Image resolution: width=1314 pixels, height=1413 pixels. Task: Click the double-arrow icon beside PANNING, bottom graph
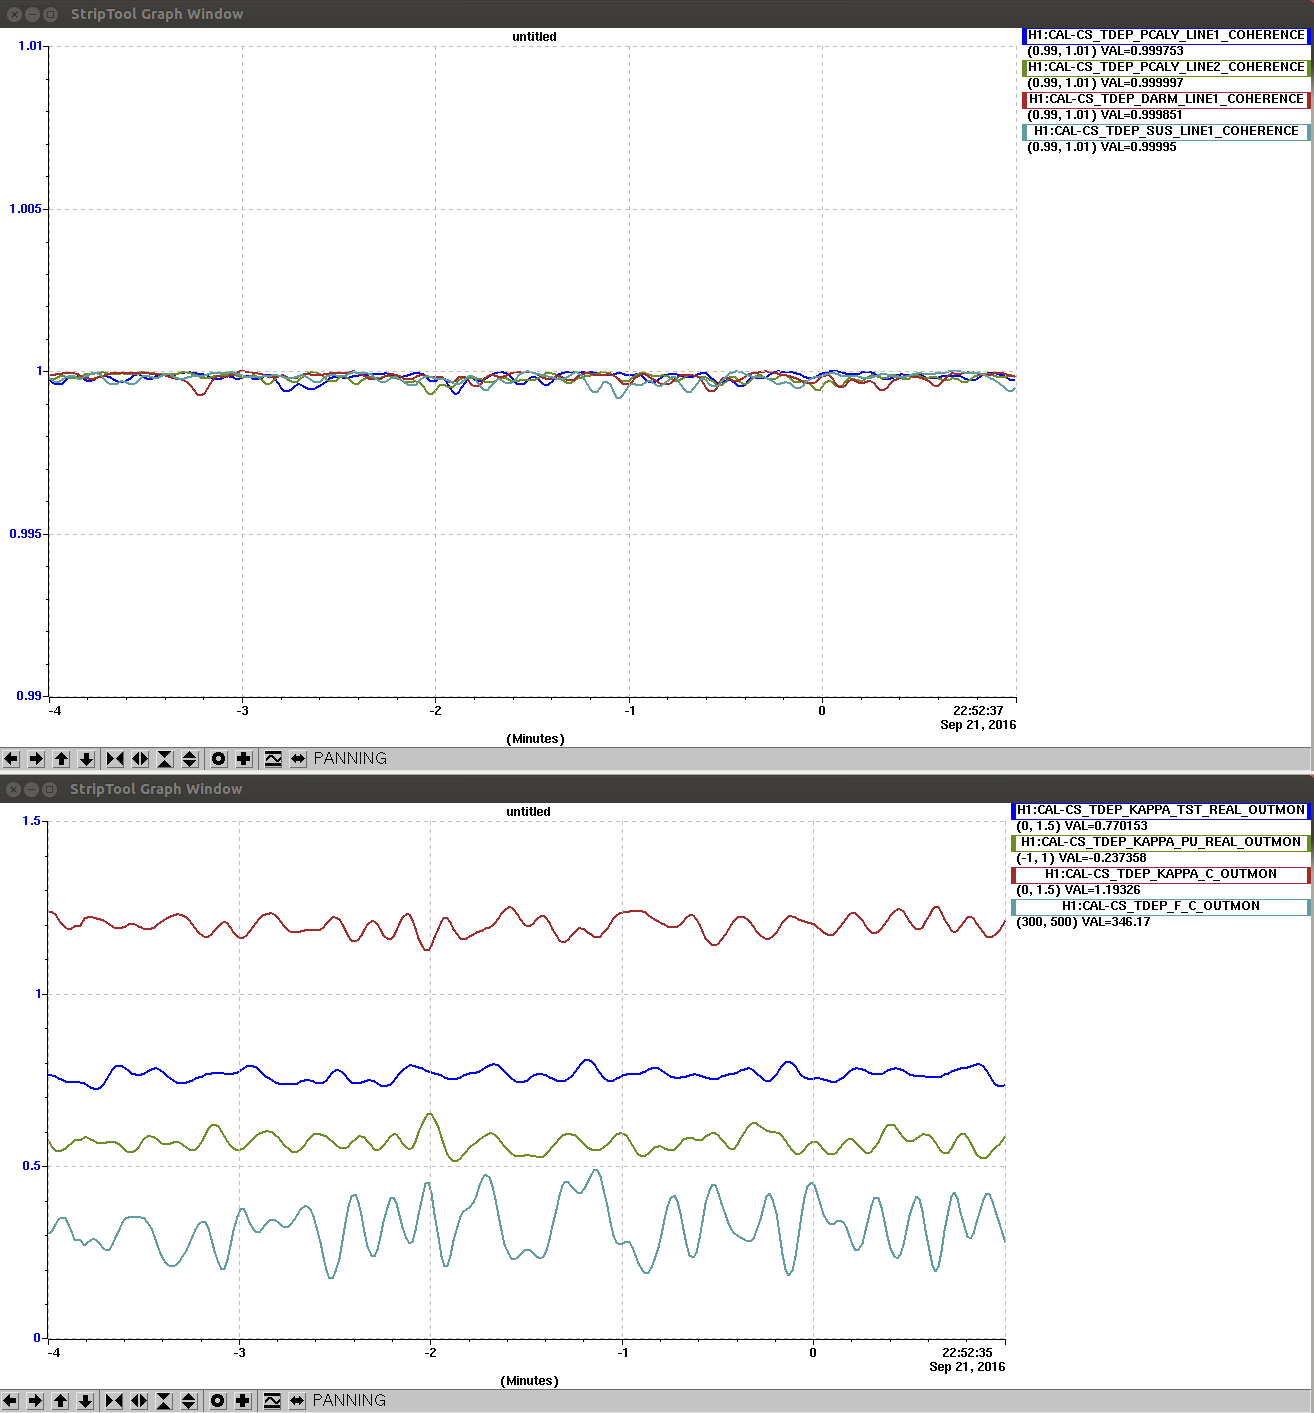click(x=297, y=1401)
